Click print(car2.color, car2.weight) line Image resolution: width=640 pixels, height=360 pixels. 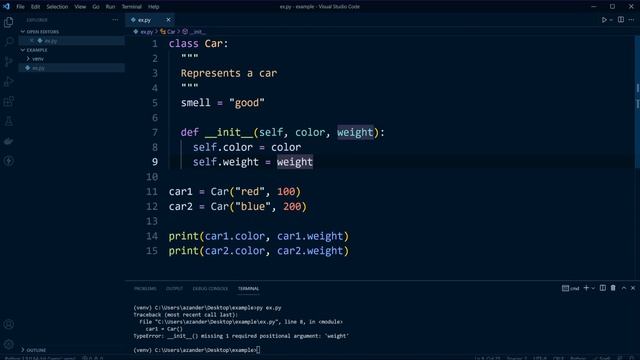[x=259, y=251]
